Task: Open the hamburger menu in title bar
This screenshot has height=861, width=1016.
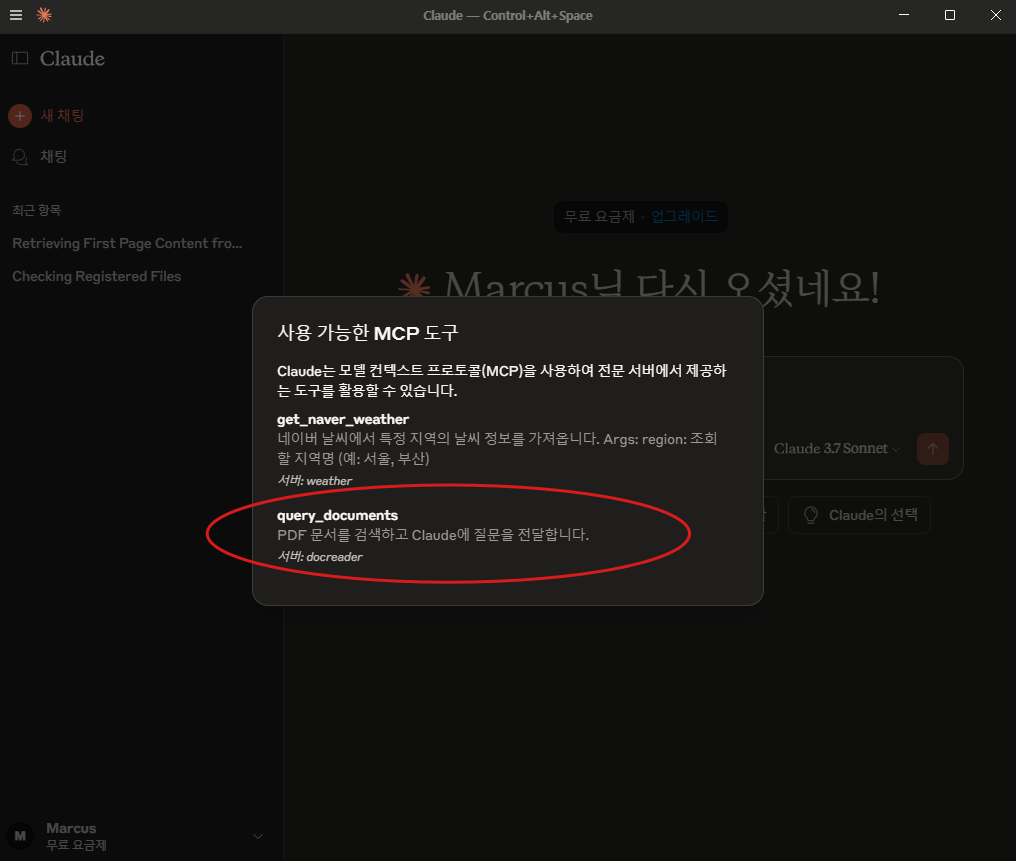Action: [16, 15]
